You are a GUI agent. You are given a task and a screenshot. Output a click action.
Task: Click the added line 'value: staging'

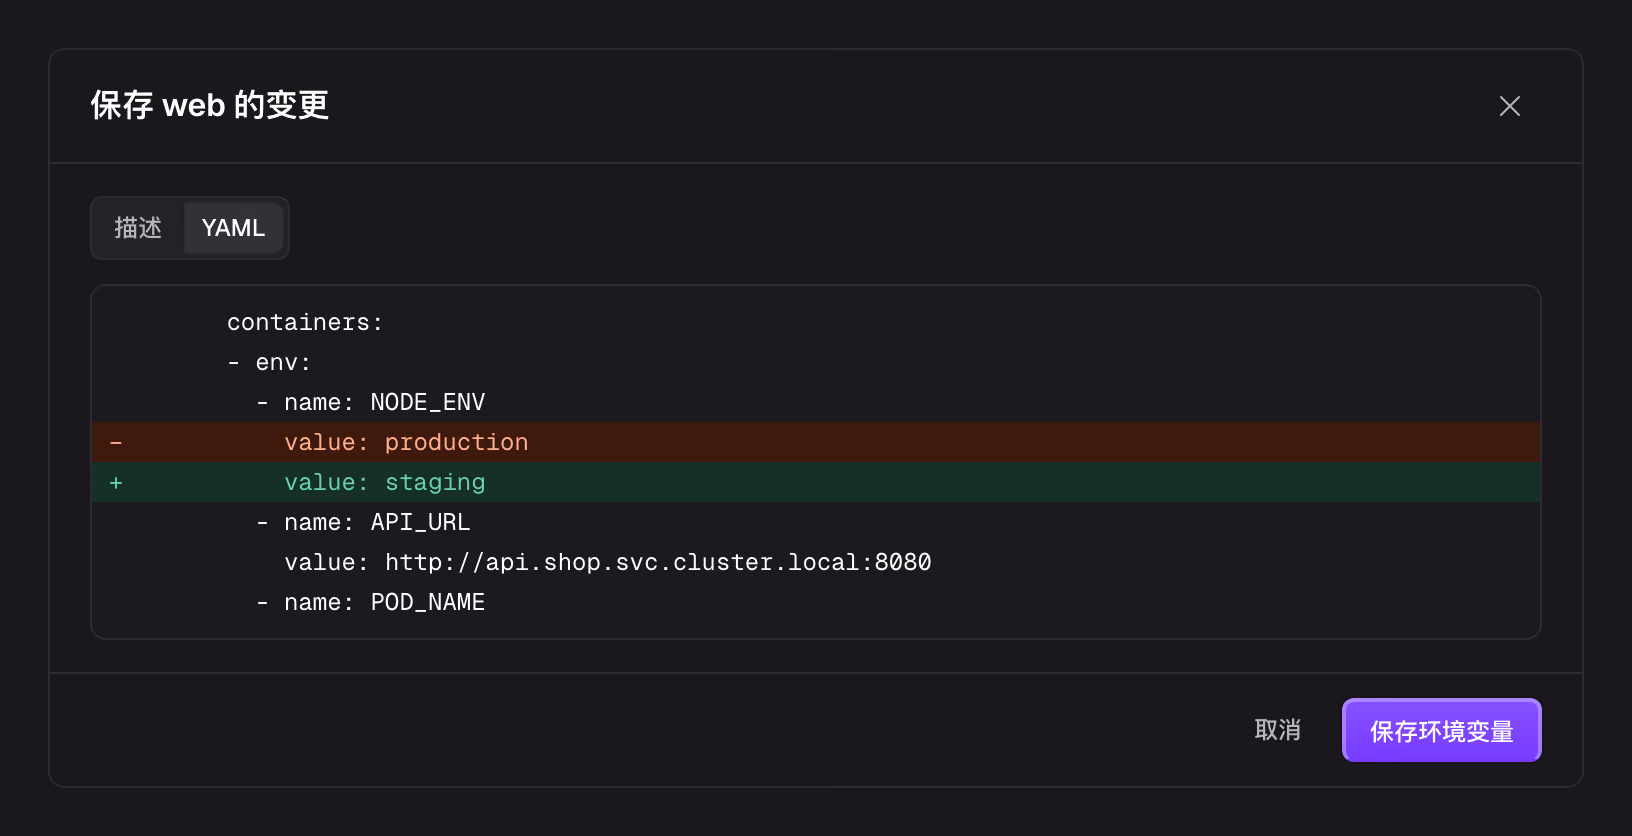(816, 482)
